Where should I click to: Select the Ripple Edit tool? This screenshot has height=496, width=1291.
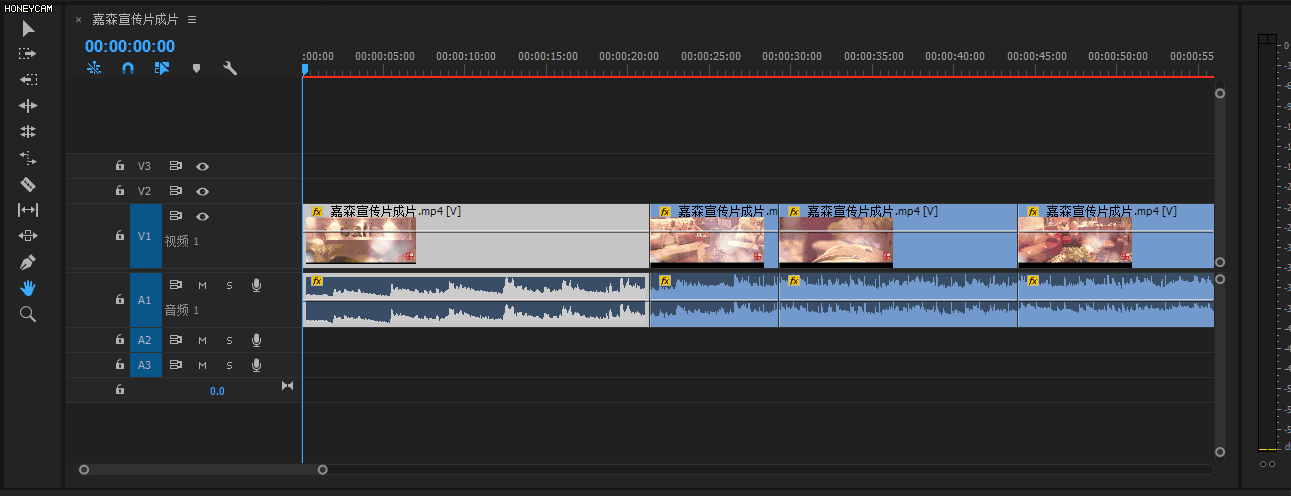[x=28, y=106]
